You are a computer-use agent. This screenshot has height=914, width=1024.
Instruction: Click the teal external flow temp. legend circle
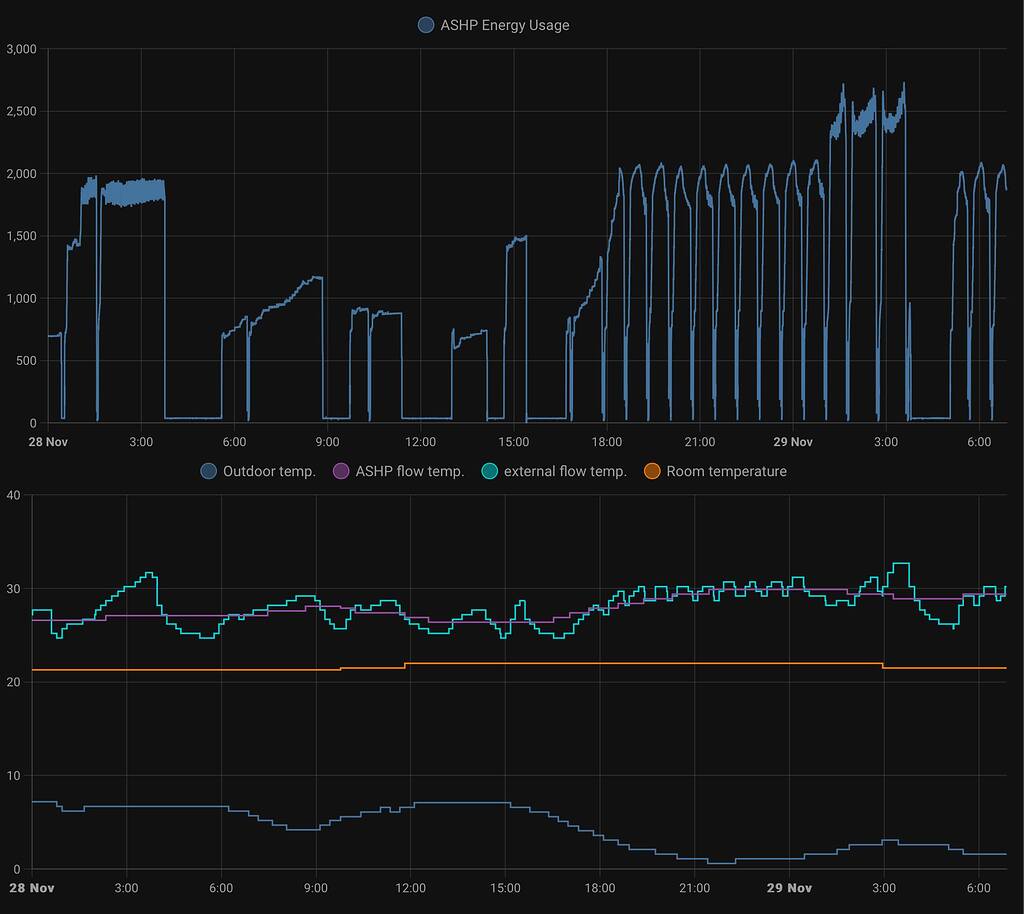click(x=490, y=471)
